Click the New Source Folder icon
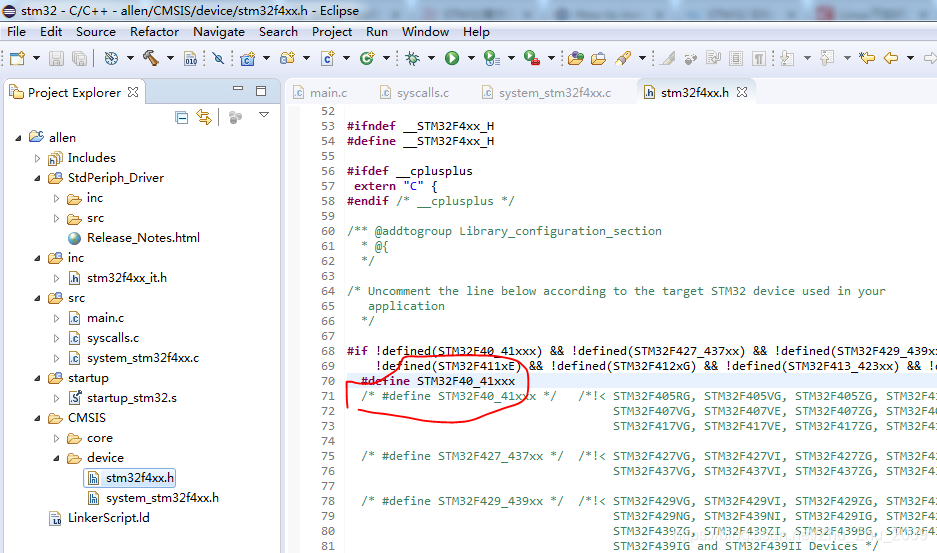 [x=287, y=58]
